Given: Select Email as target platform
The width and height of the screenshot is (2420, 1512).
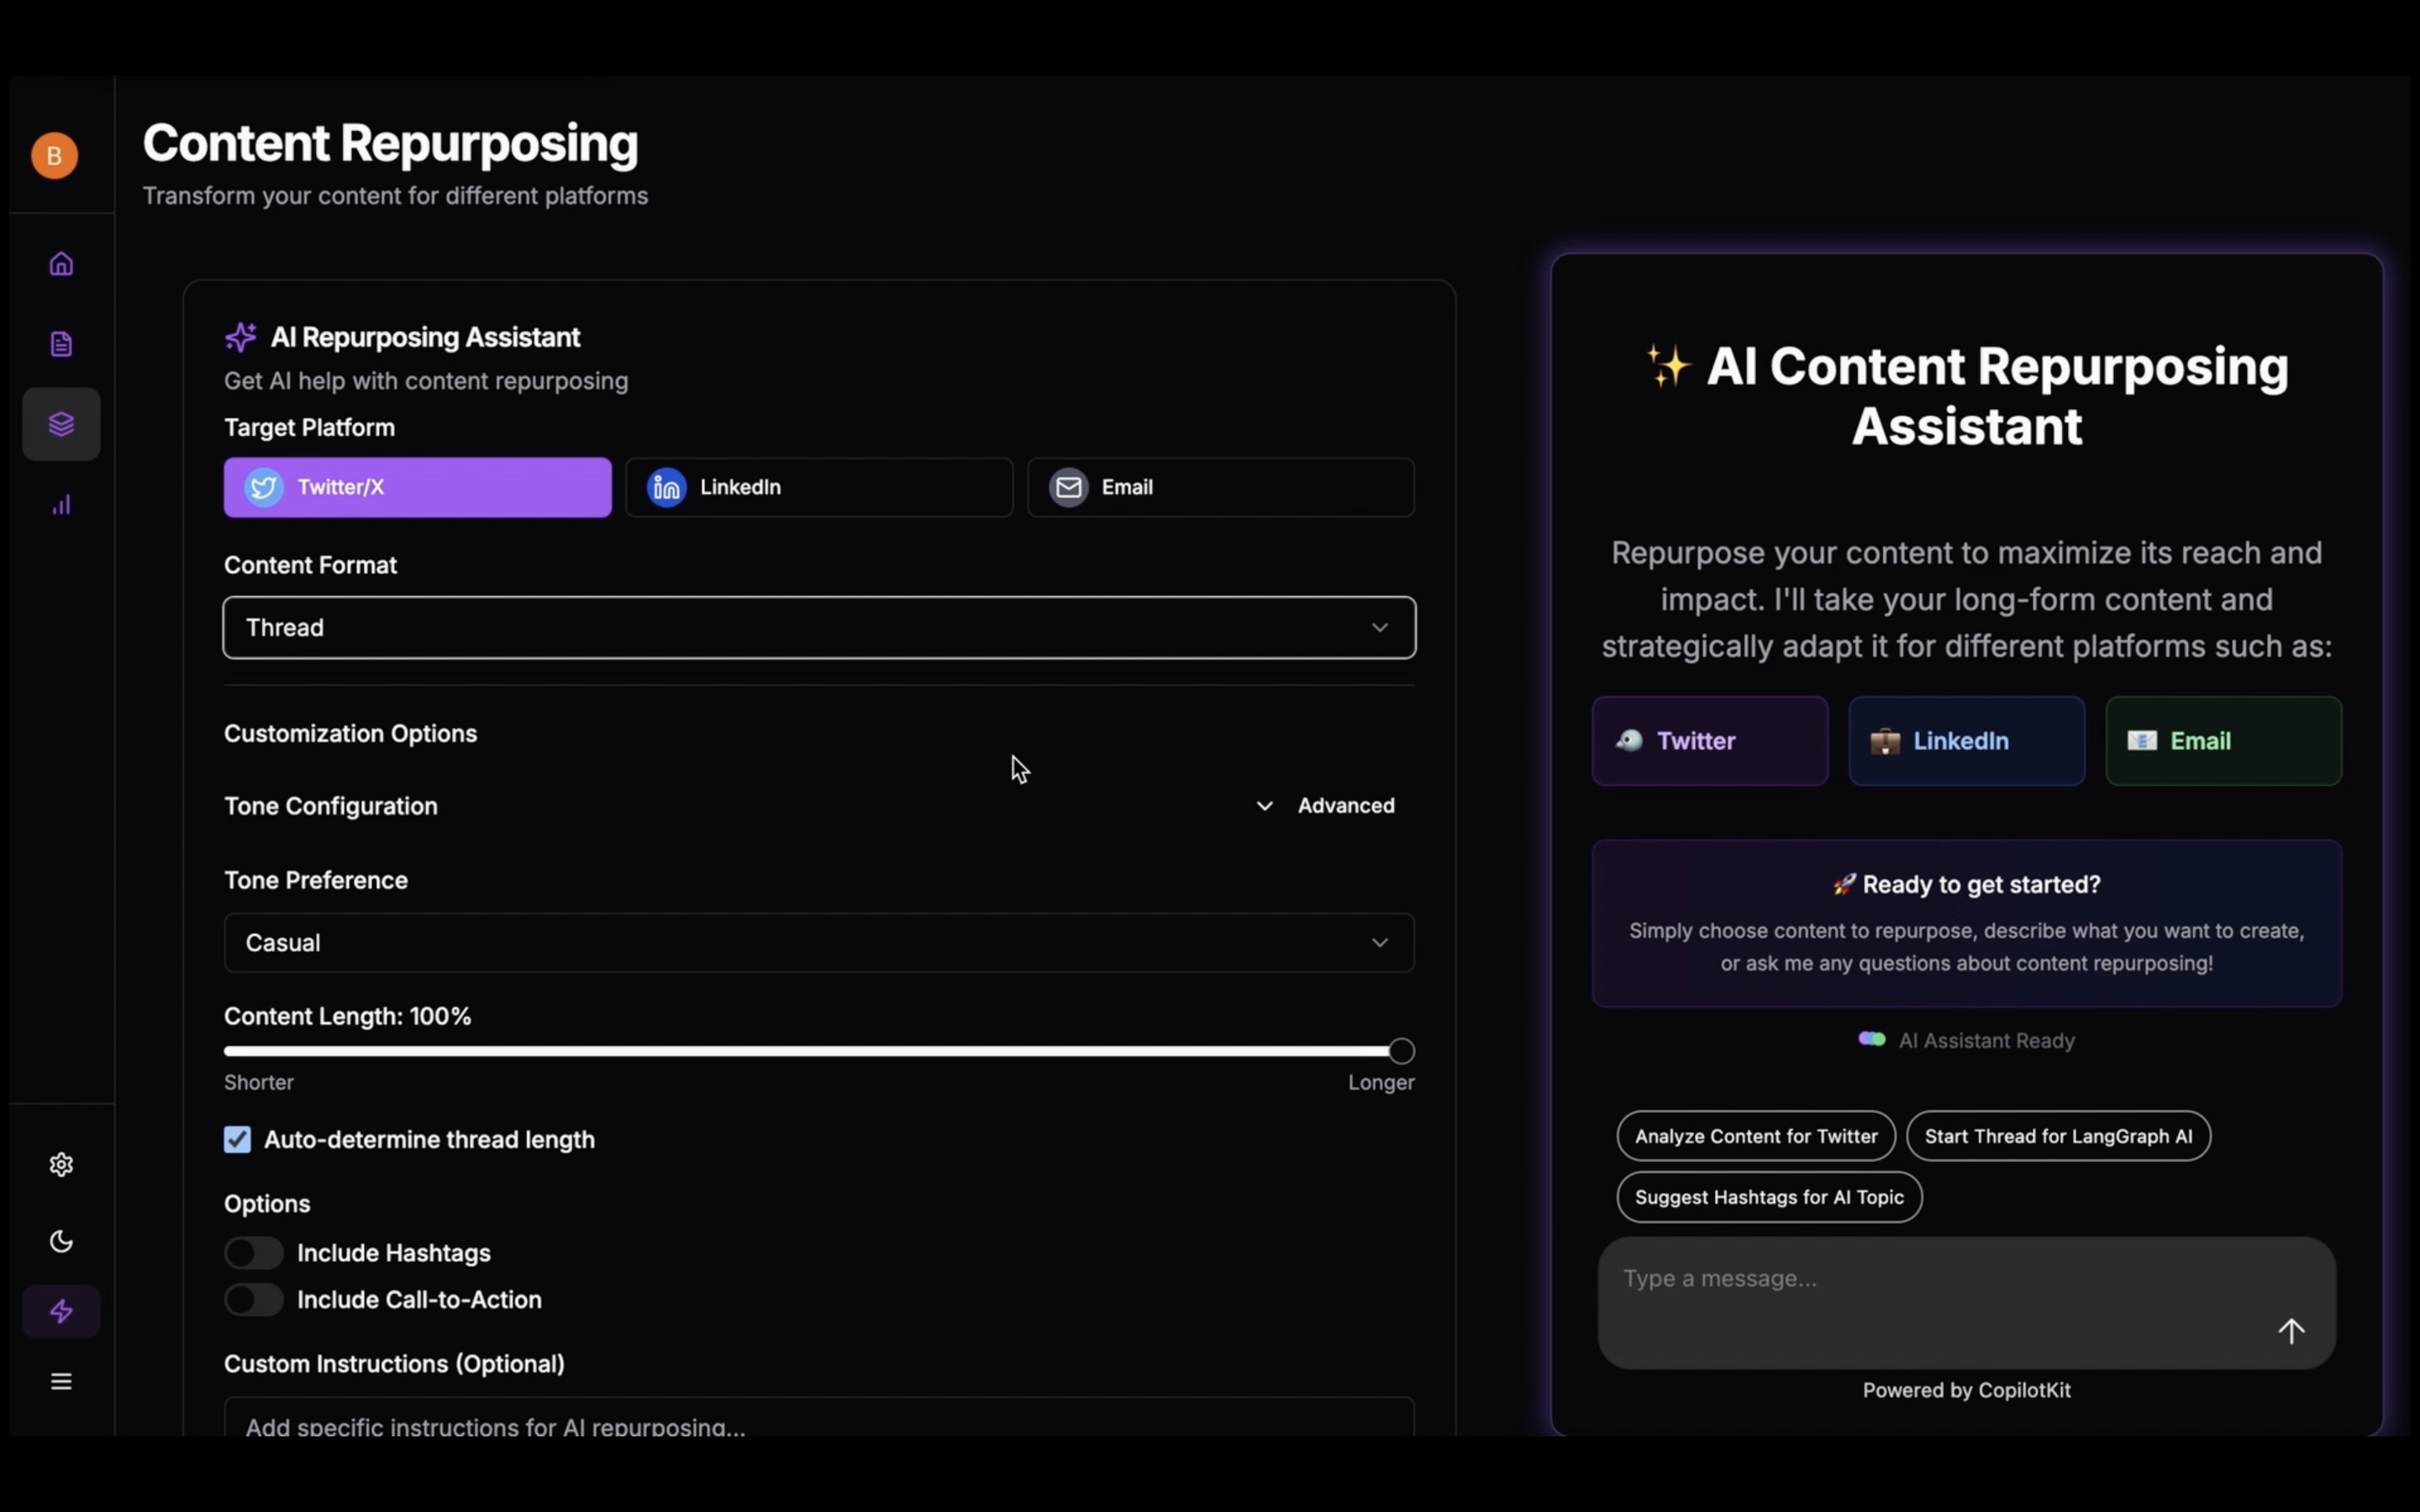Looking at the screenshot, I should (1220, 487).
